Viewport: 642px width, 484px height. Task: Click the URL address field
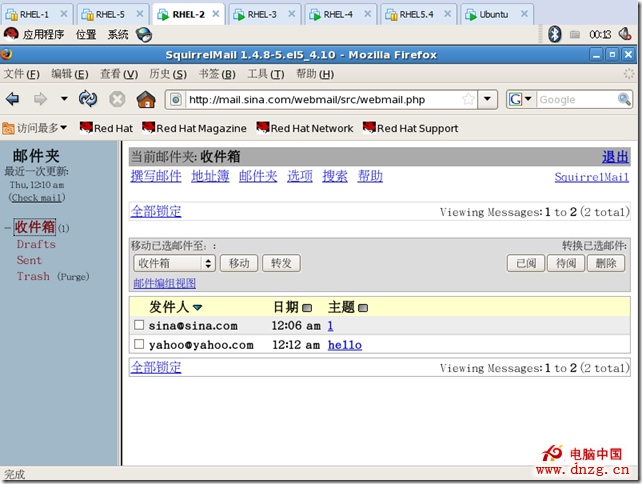click(x=323, y=100)
